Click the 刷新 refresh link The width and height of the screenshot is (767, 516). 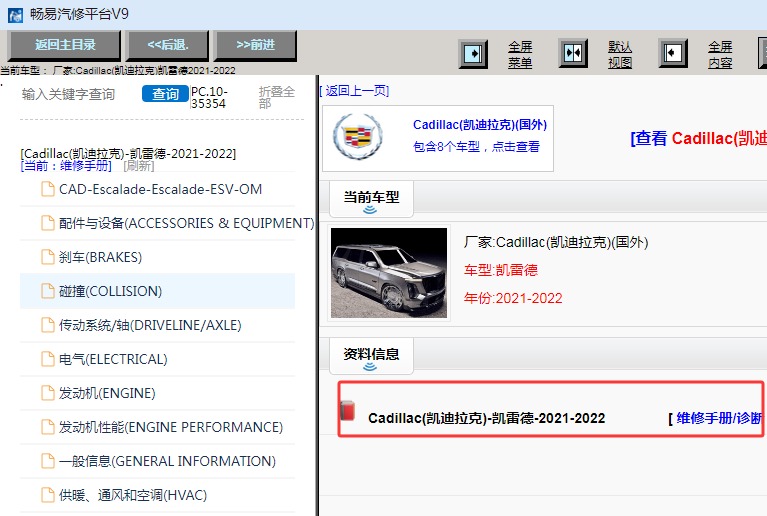139,166
